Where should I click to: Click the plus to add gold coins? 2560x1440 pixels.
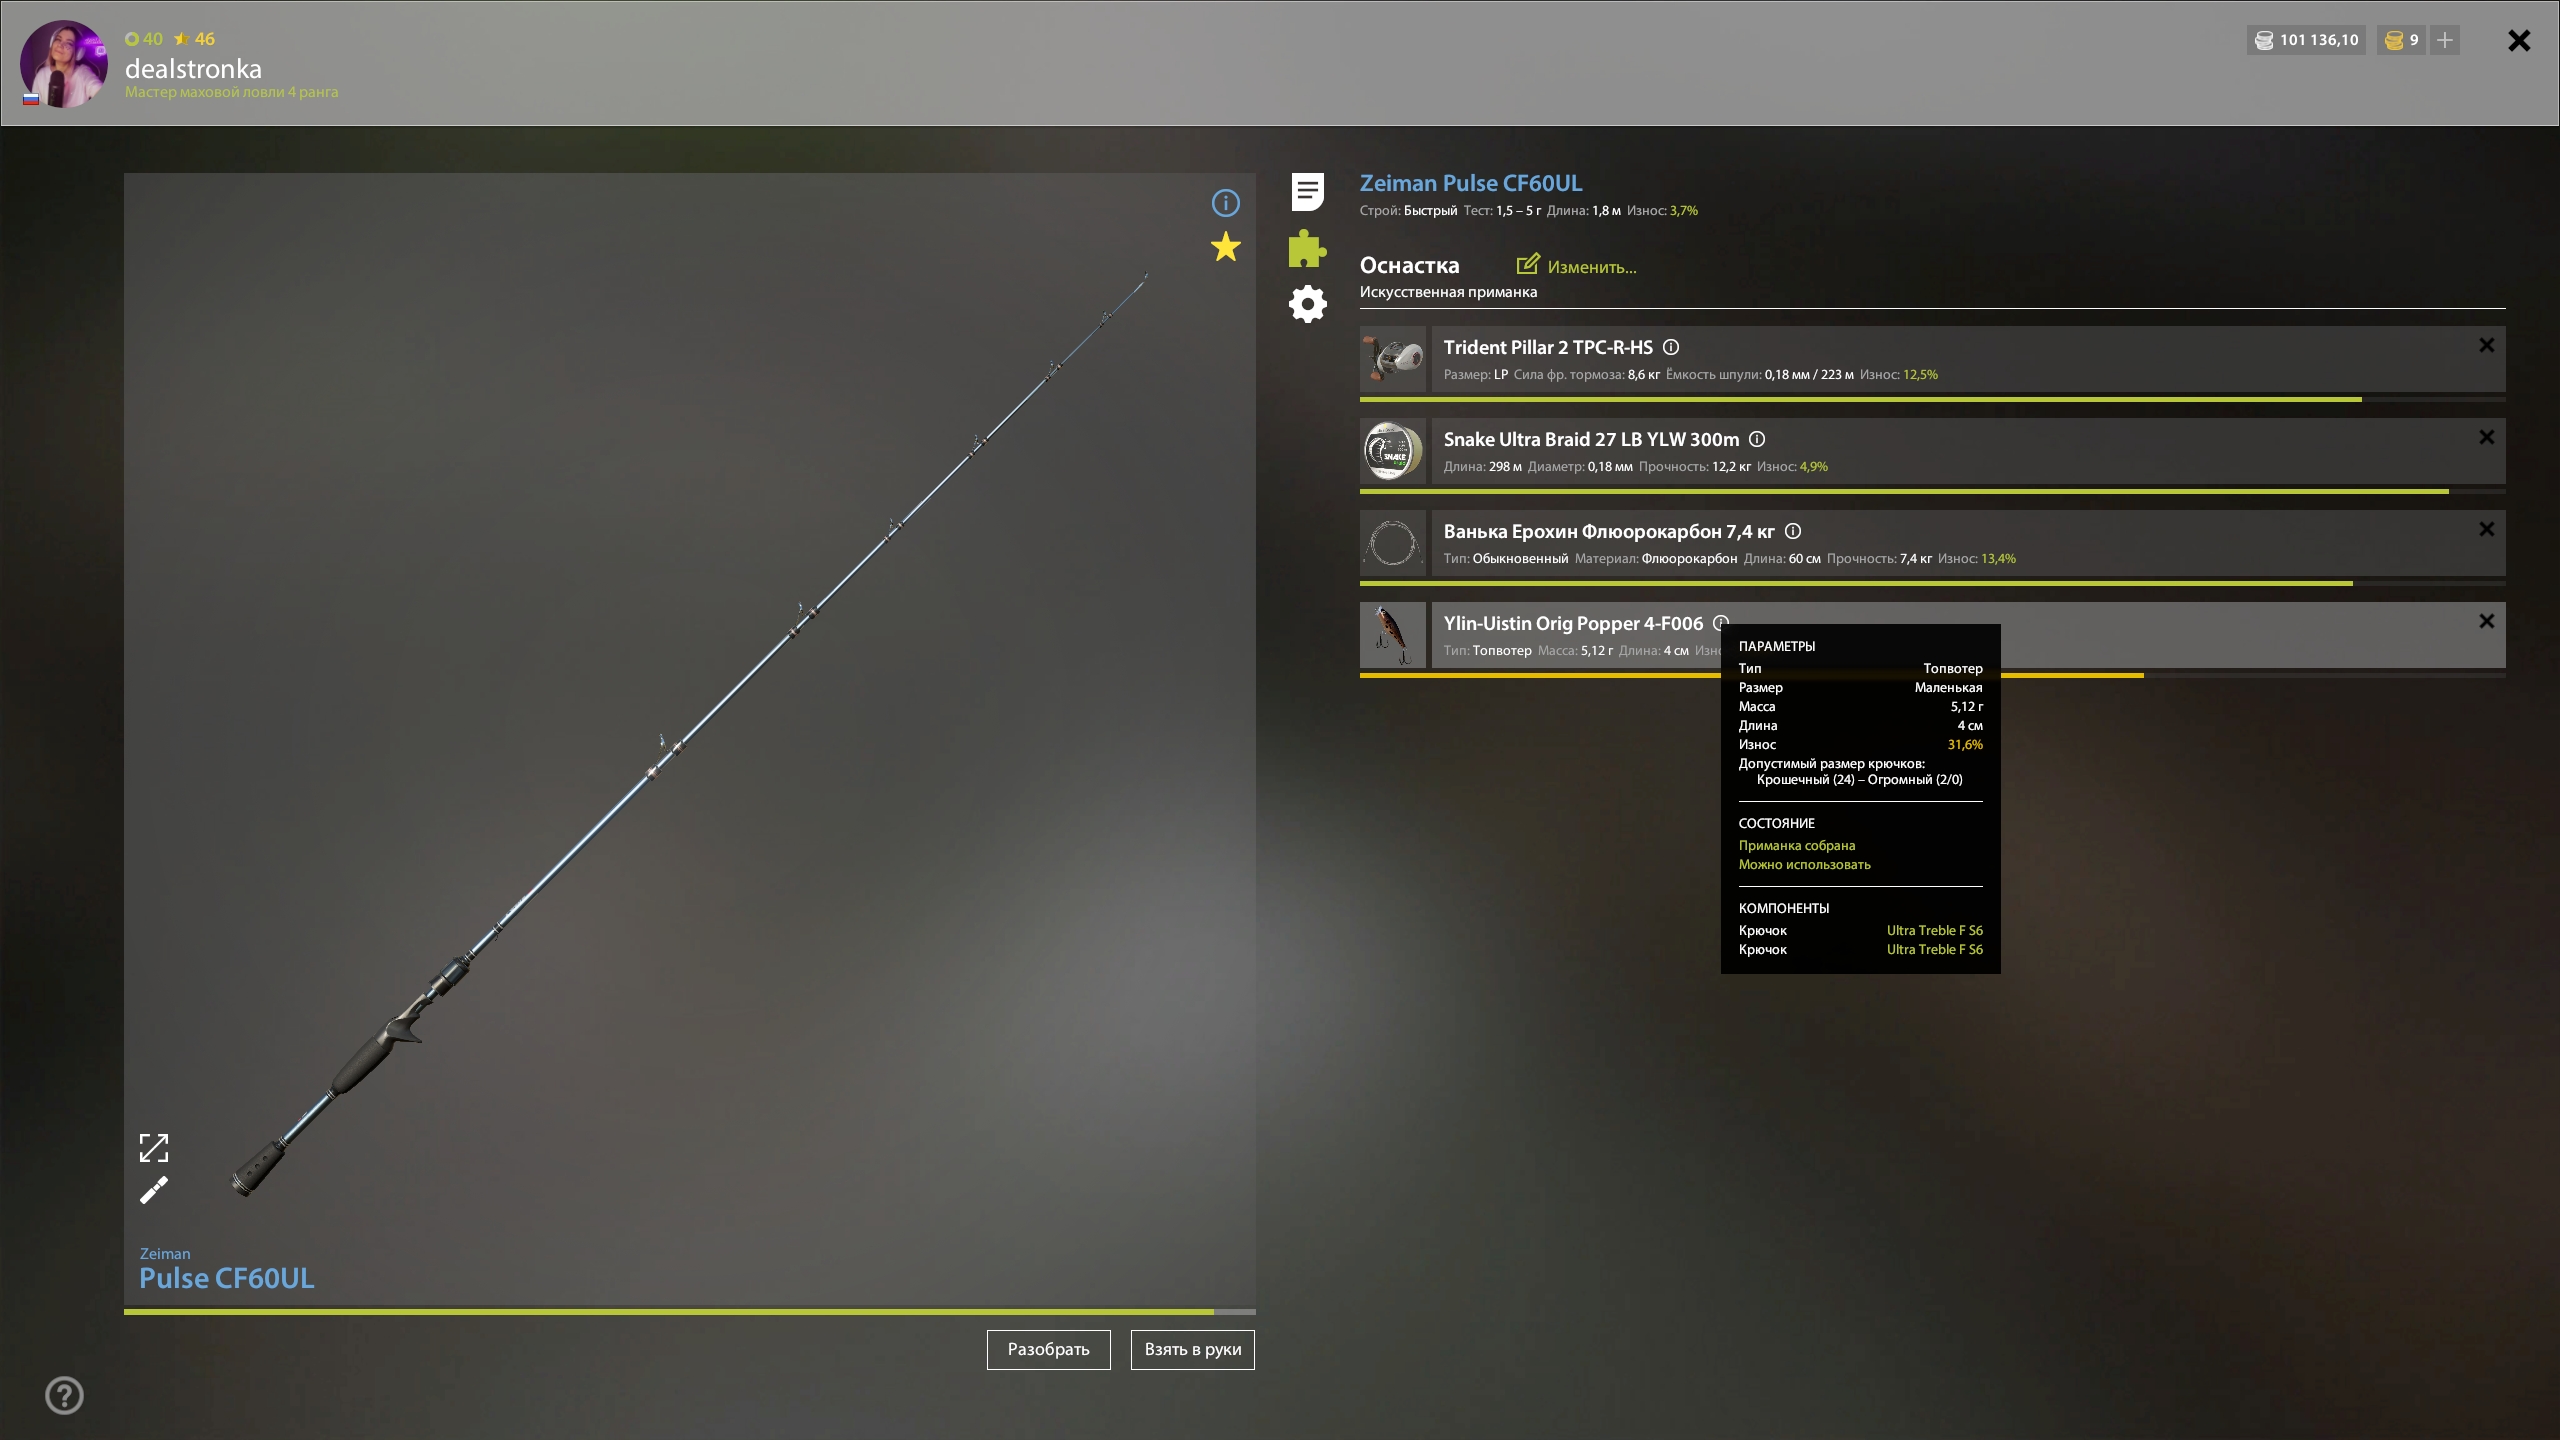click(2445, 40)
